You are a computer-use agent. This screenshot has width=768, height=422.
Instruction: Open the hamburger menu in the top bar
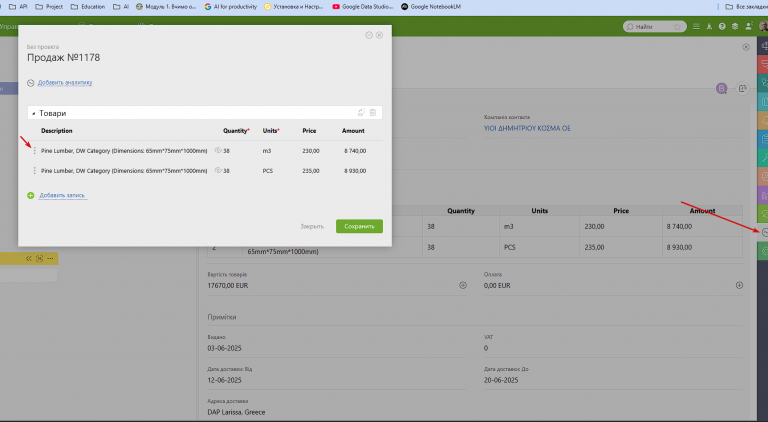(696, 26)
